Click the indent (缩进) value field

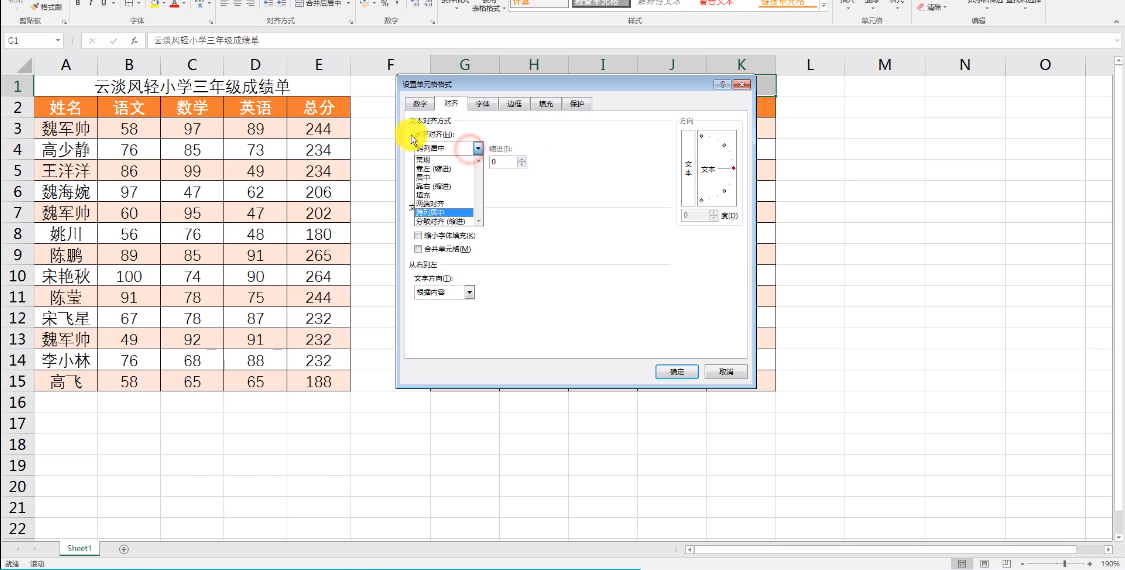pos(503,162)
